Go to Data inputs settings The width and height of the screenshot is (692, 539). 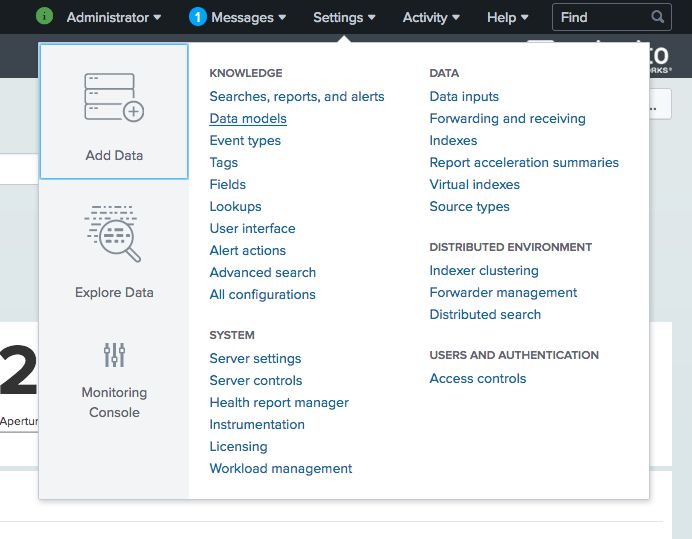click(x=464, y=97)
